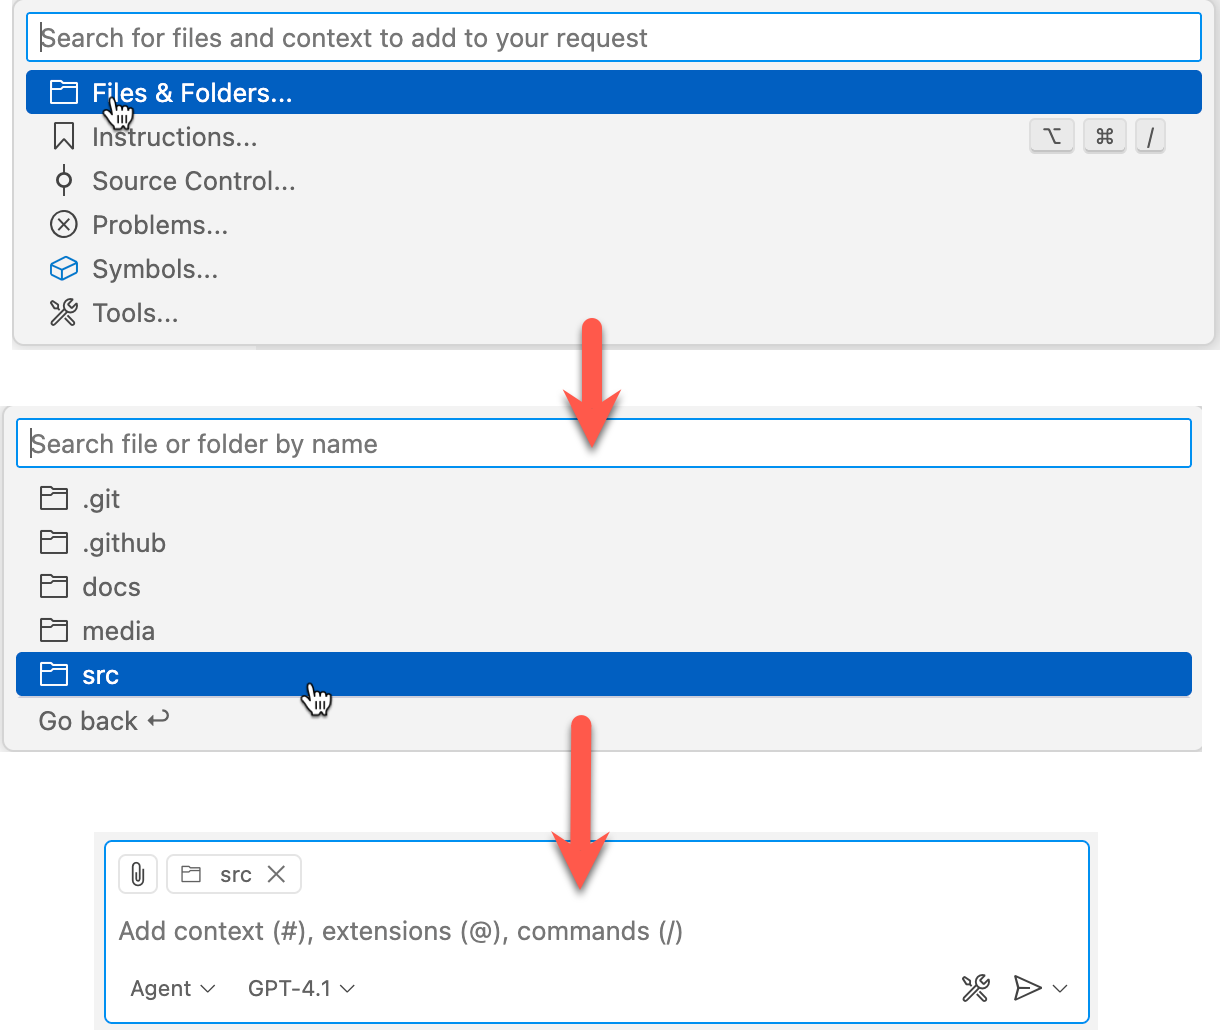Image resolution: width=1220 pixels, height=1030 pixels.
Task: Open the configure tools wrench icon
Action: coord(975,989)
